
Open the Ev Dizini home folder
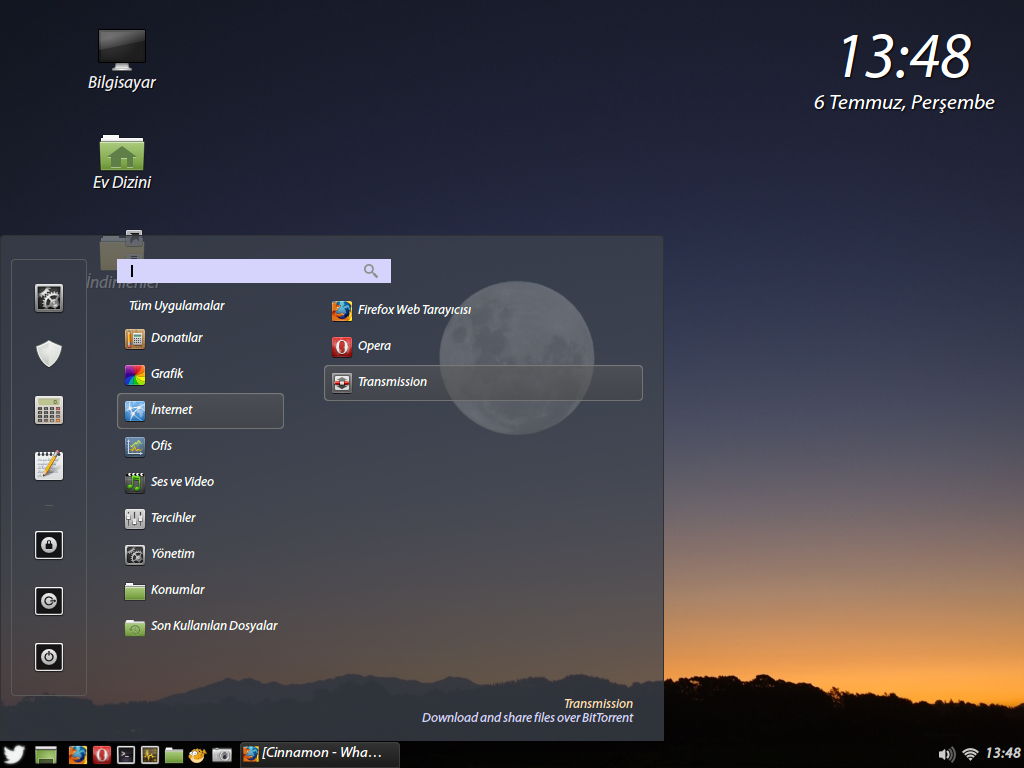[x=121, y=163]
